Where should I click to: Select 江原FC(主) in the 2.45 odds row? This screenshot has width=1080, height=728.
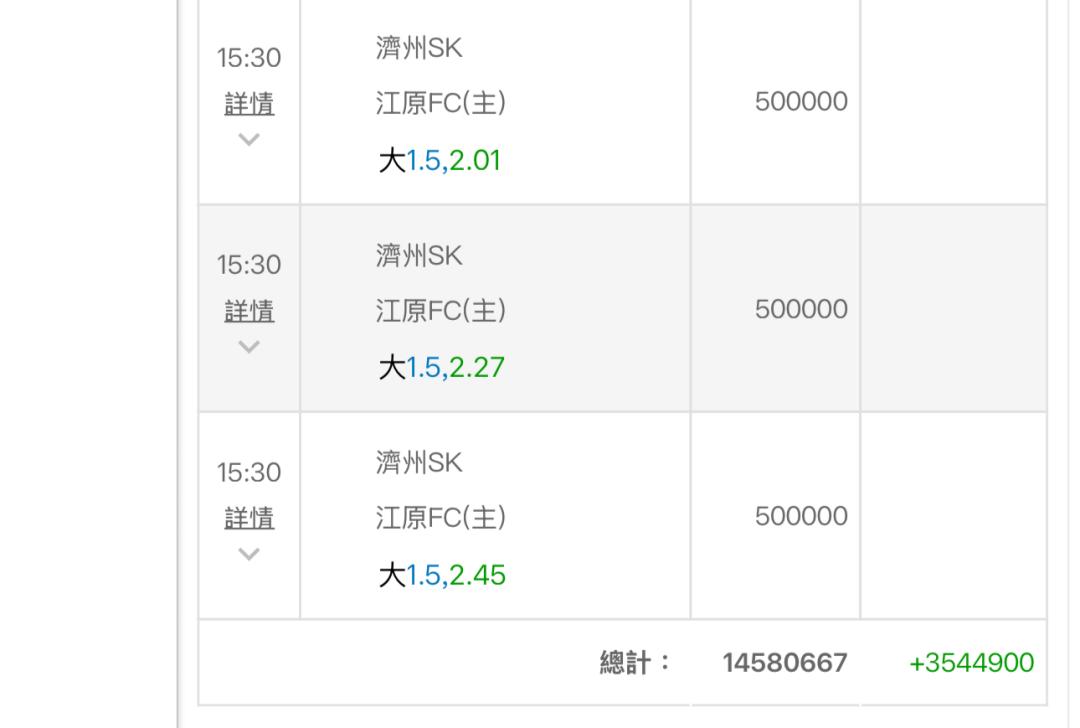click(441, 518)
